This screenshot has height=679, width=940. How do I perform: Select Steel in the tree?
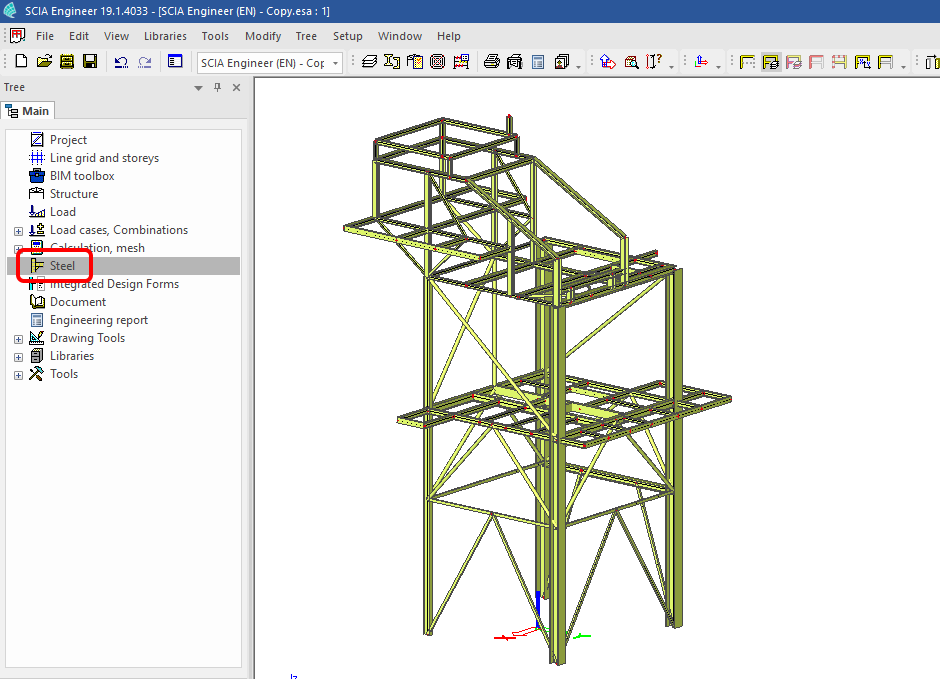point(62,266)
